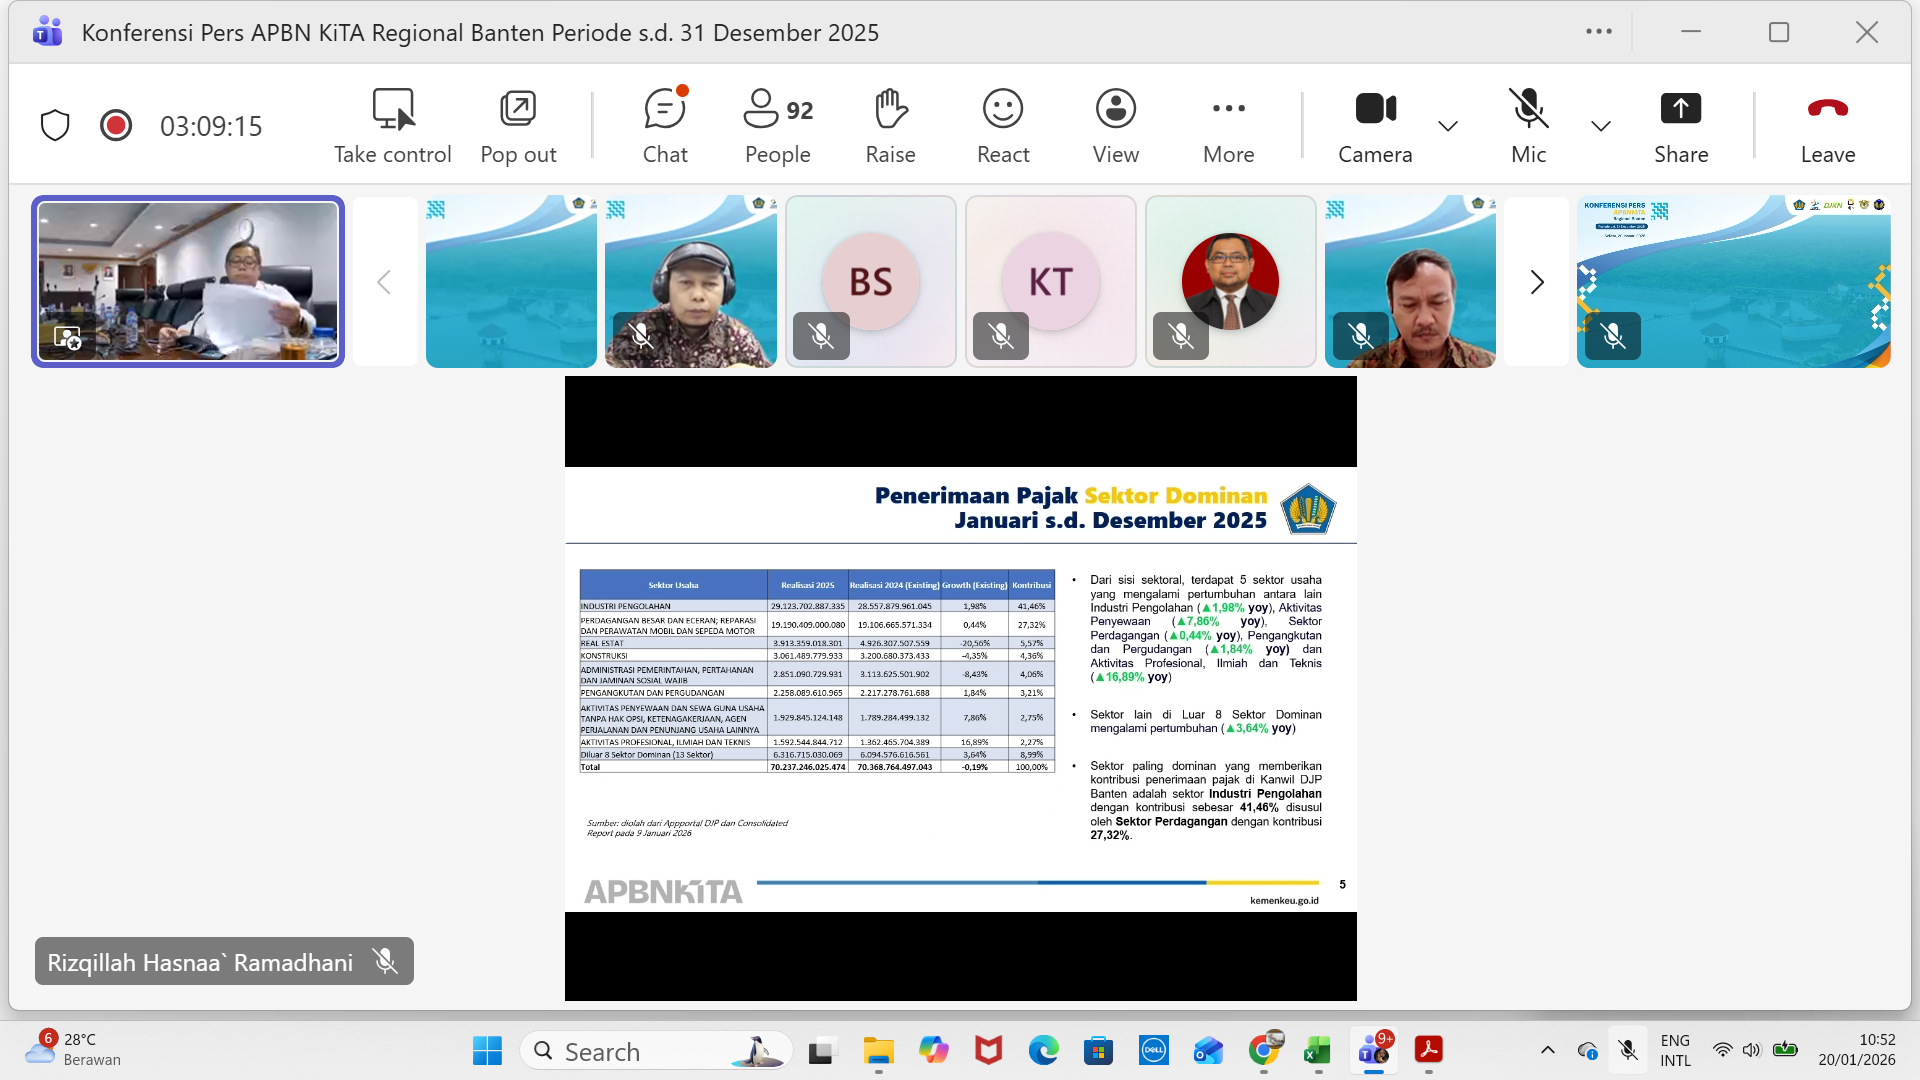Unmute the microphone with the Mic button
Image resolution: width=1920 pixels, height=1080 pixels.
[1528, 126]
